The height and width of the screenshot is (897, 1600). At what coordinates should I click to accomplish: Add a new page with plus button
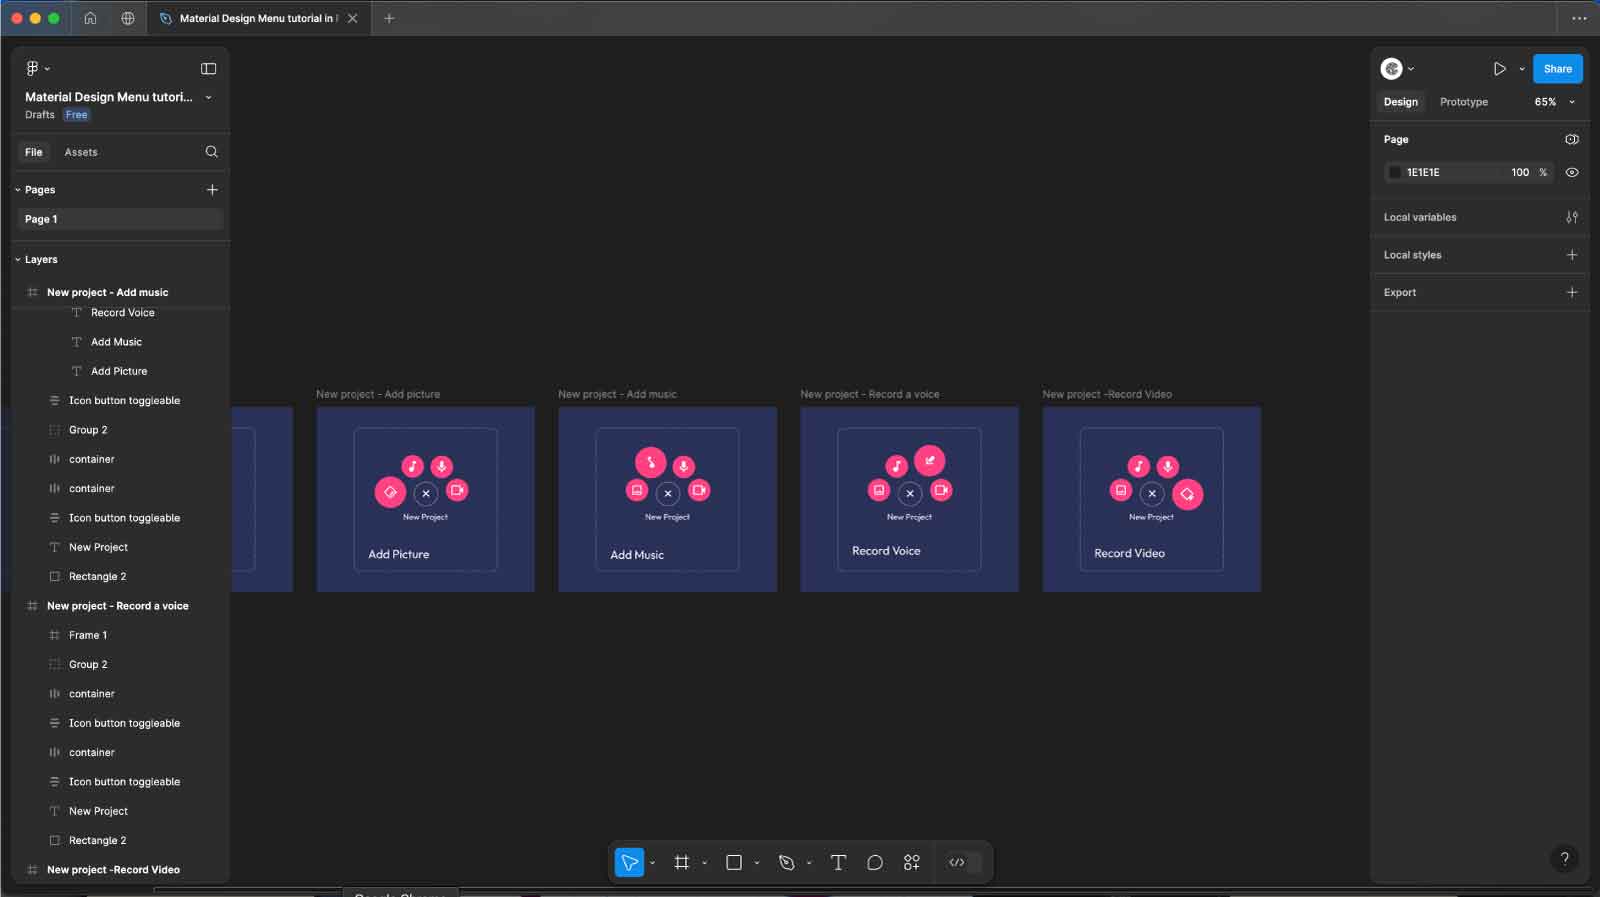[x=212, y=190]
